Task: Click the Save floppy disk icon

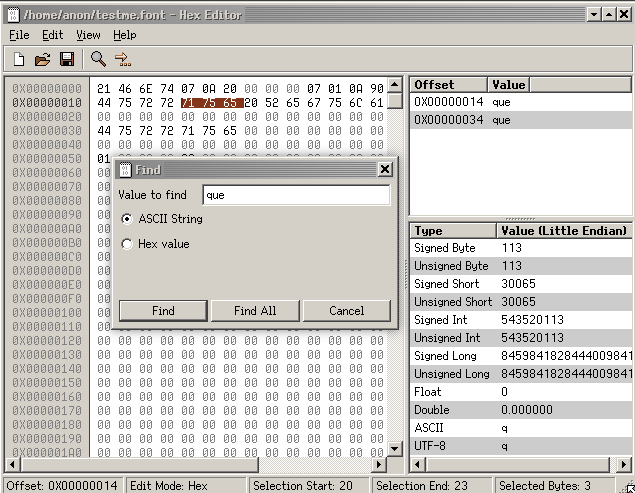Action: coord(66,59)
